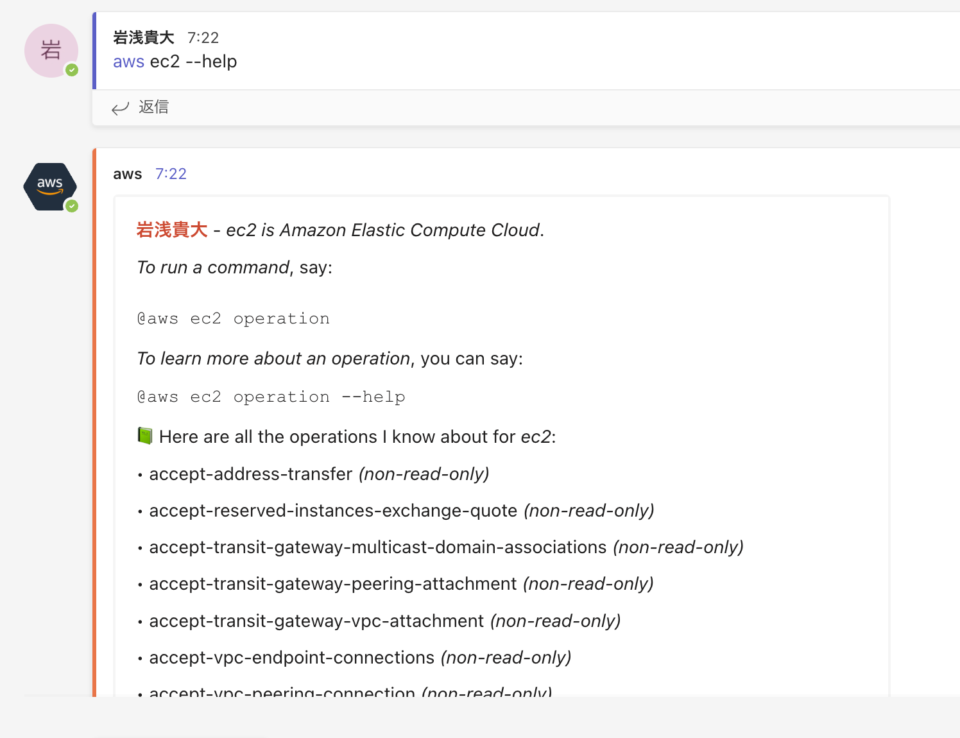Click the aws bot name header
The image size is (960, 738).
point(127,173)
